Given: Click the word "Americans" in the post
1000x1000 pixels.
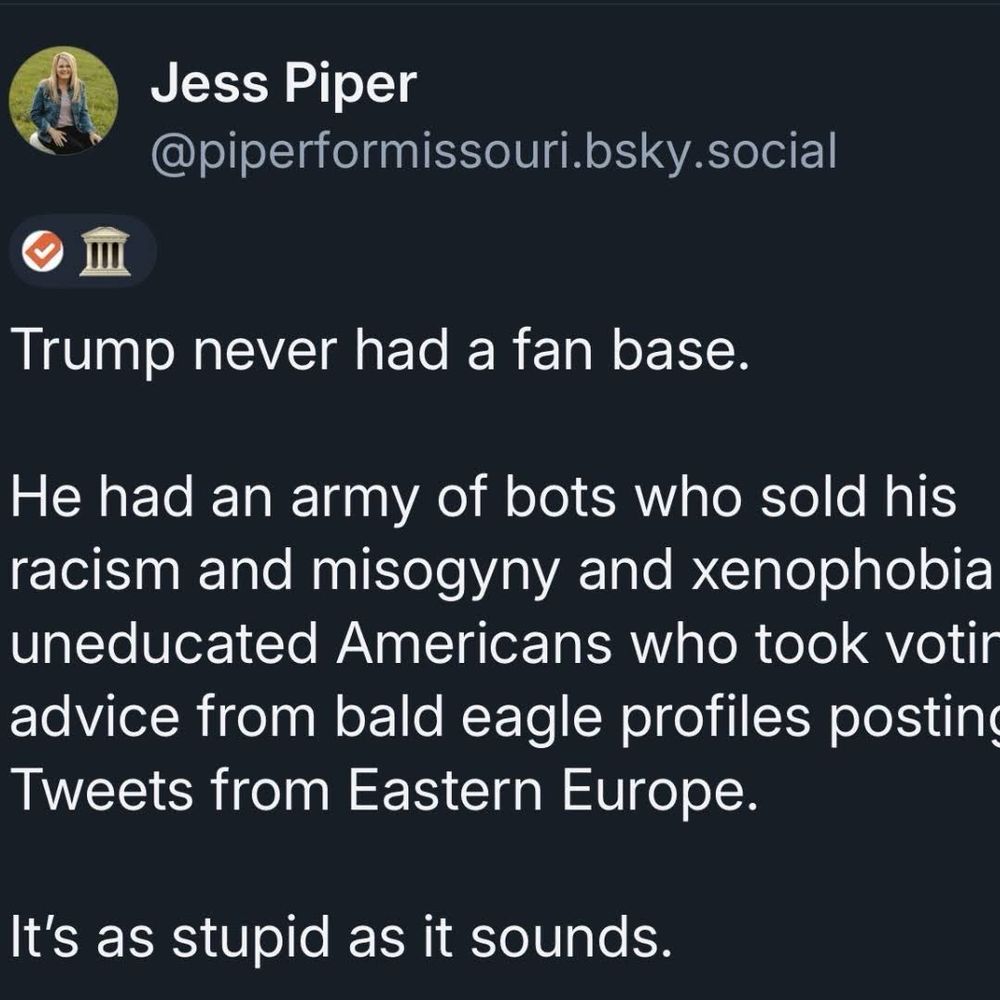Looking at the screenshot, I should click(473, 645).
